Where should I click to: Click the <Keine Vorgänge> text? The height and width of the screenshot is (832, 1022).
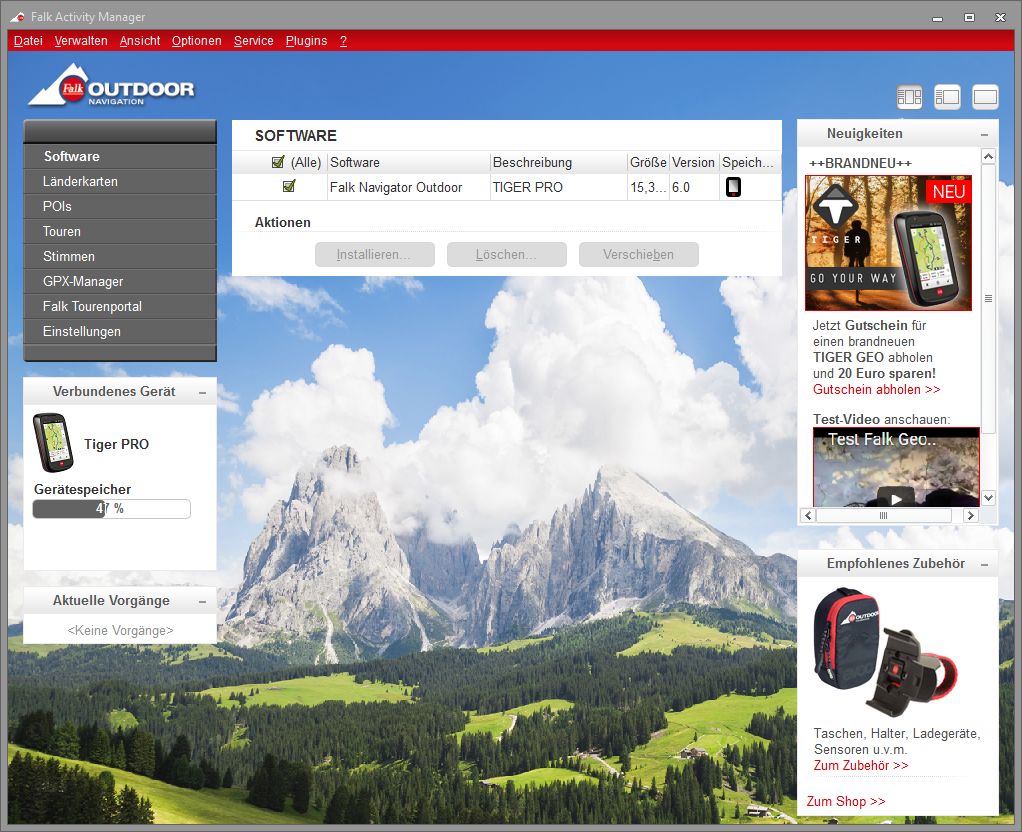120,631
